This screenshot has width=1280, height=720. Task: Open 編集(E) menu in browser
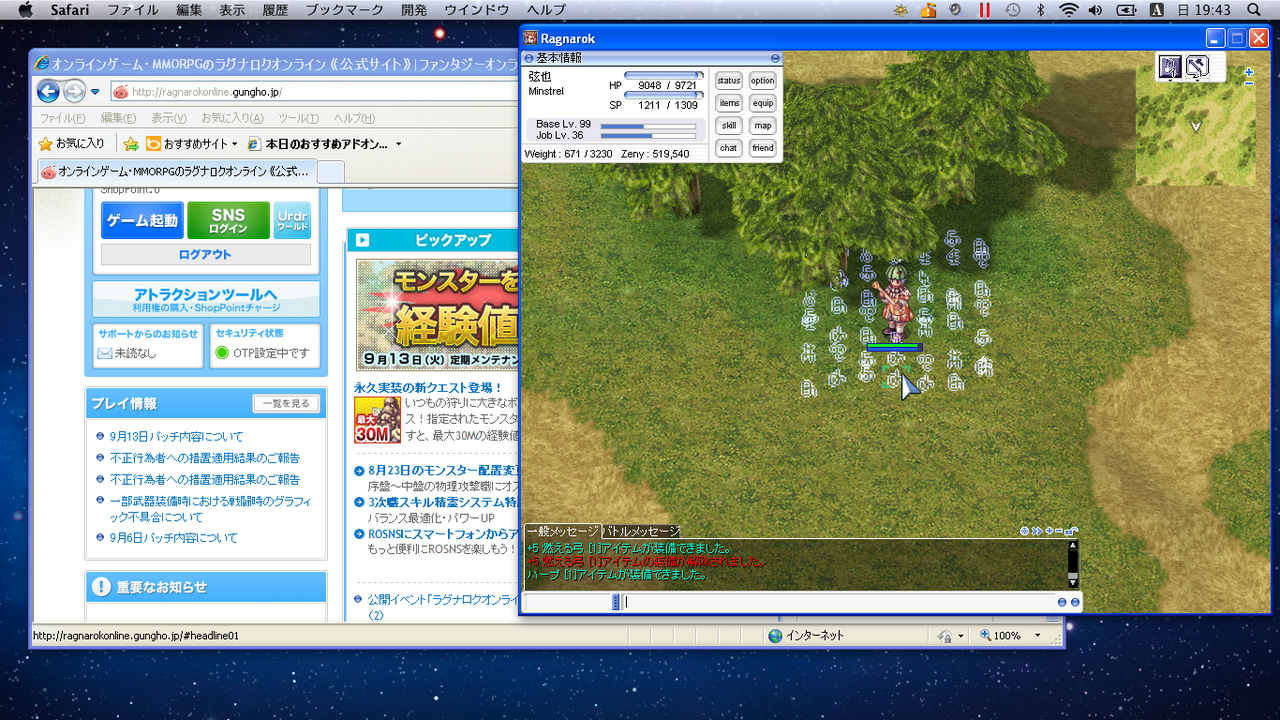point(118,118)
